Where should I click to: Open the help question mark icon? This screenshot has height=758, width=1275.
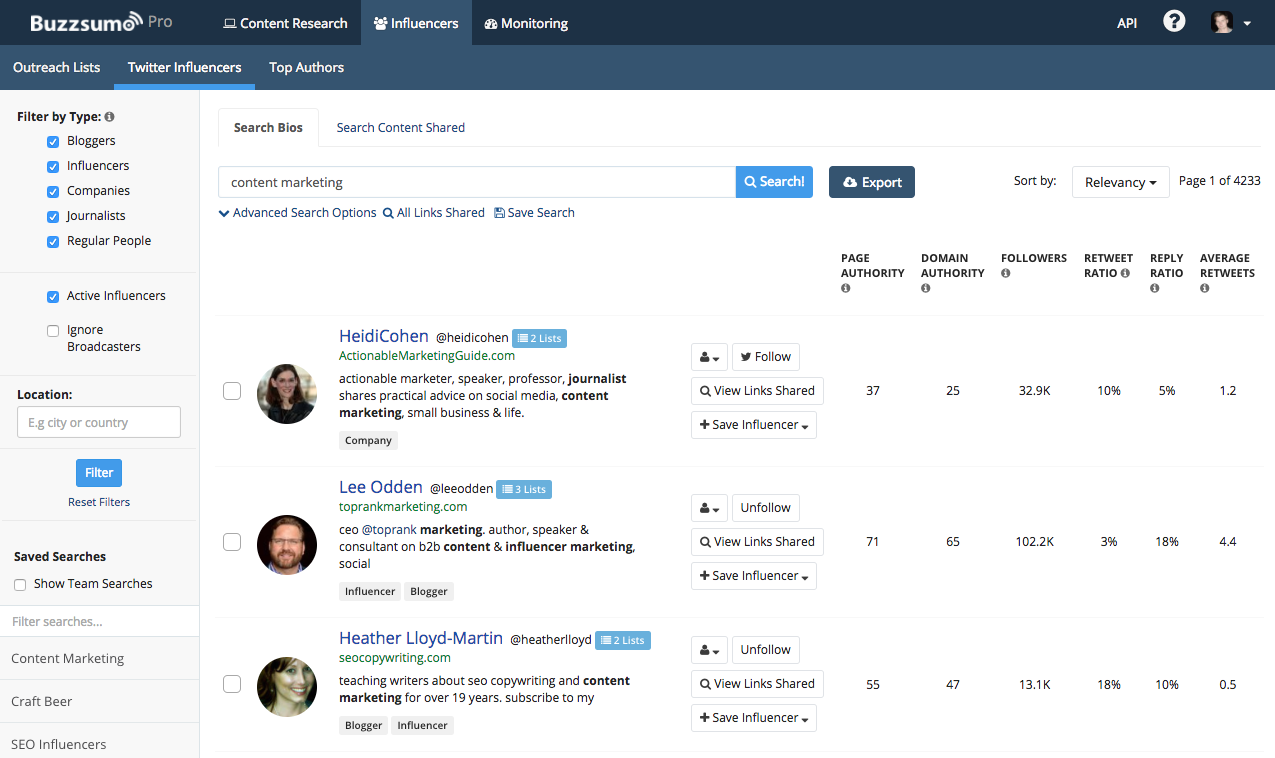click(x=1174, y=22)
